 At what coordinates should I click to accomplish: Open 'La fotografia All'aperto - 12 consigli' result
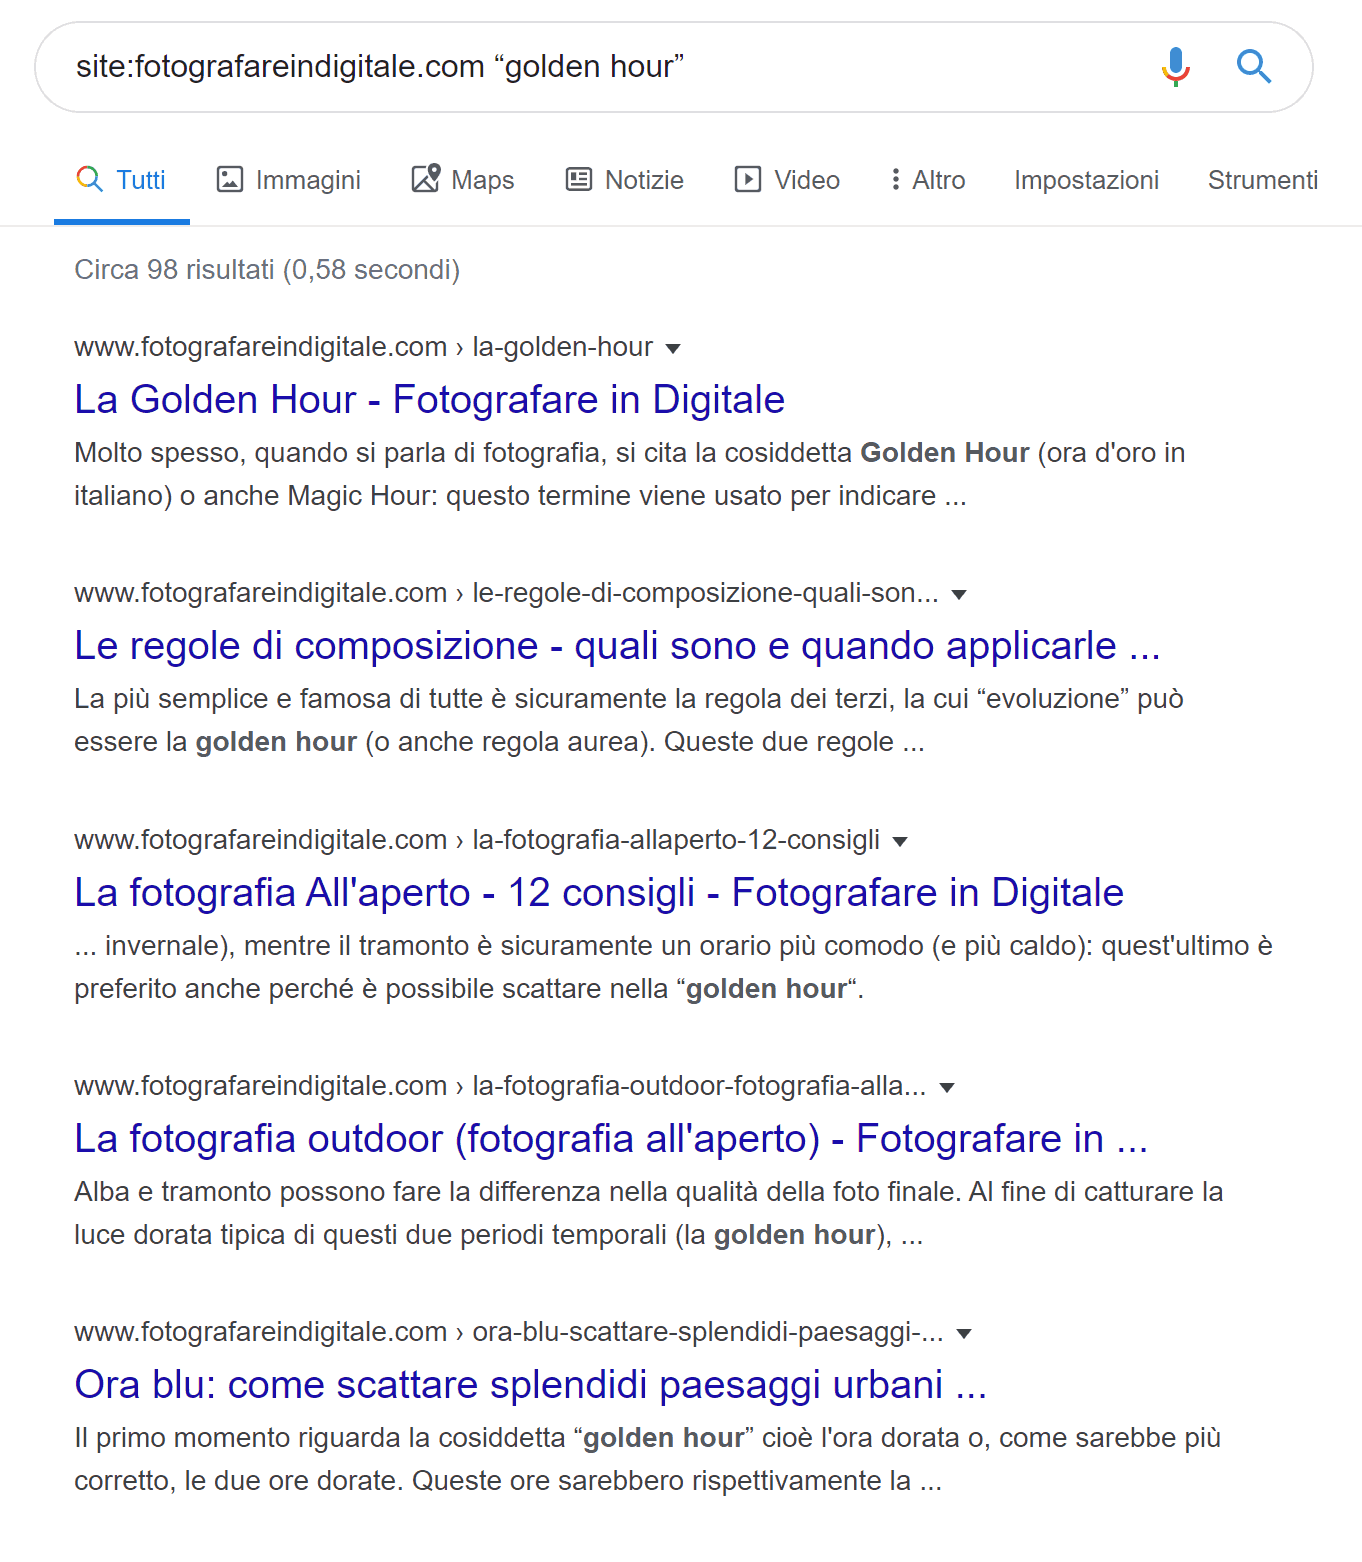pyautogui.click(x=598, y=893)
